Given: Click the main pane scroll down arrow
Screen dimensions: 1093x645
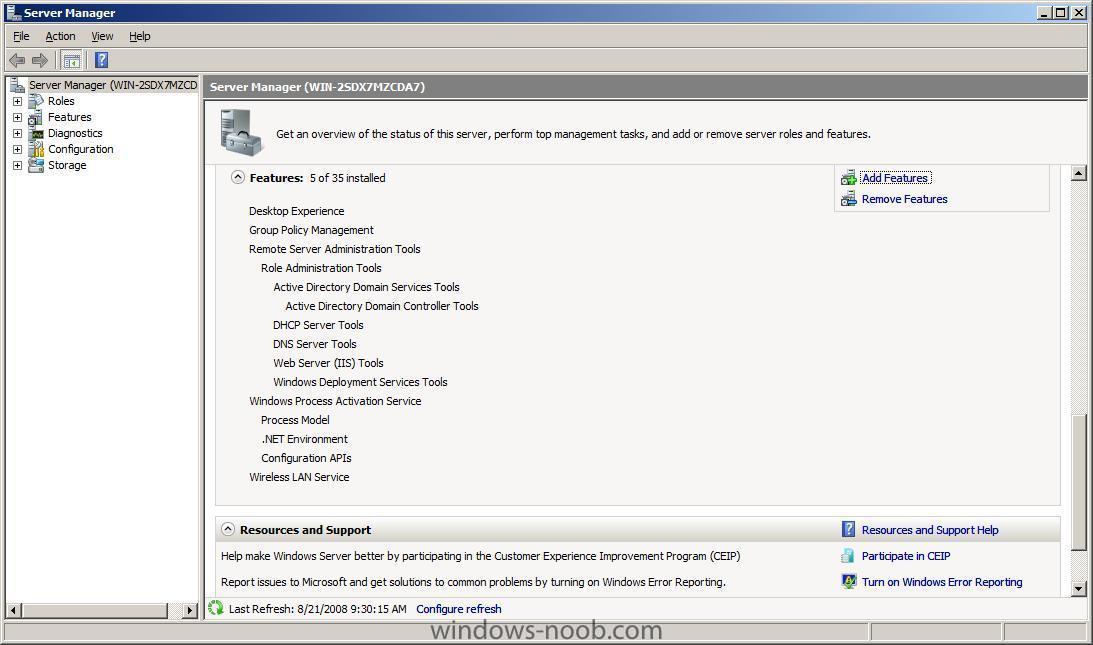Looking at the screenshot, I should 1078,589.
